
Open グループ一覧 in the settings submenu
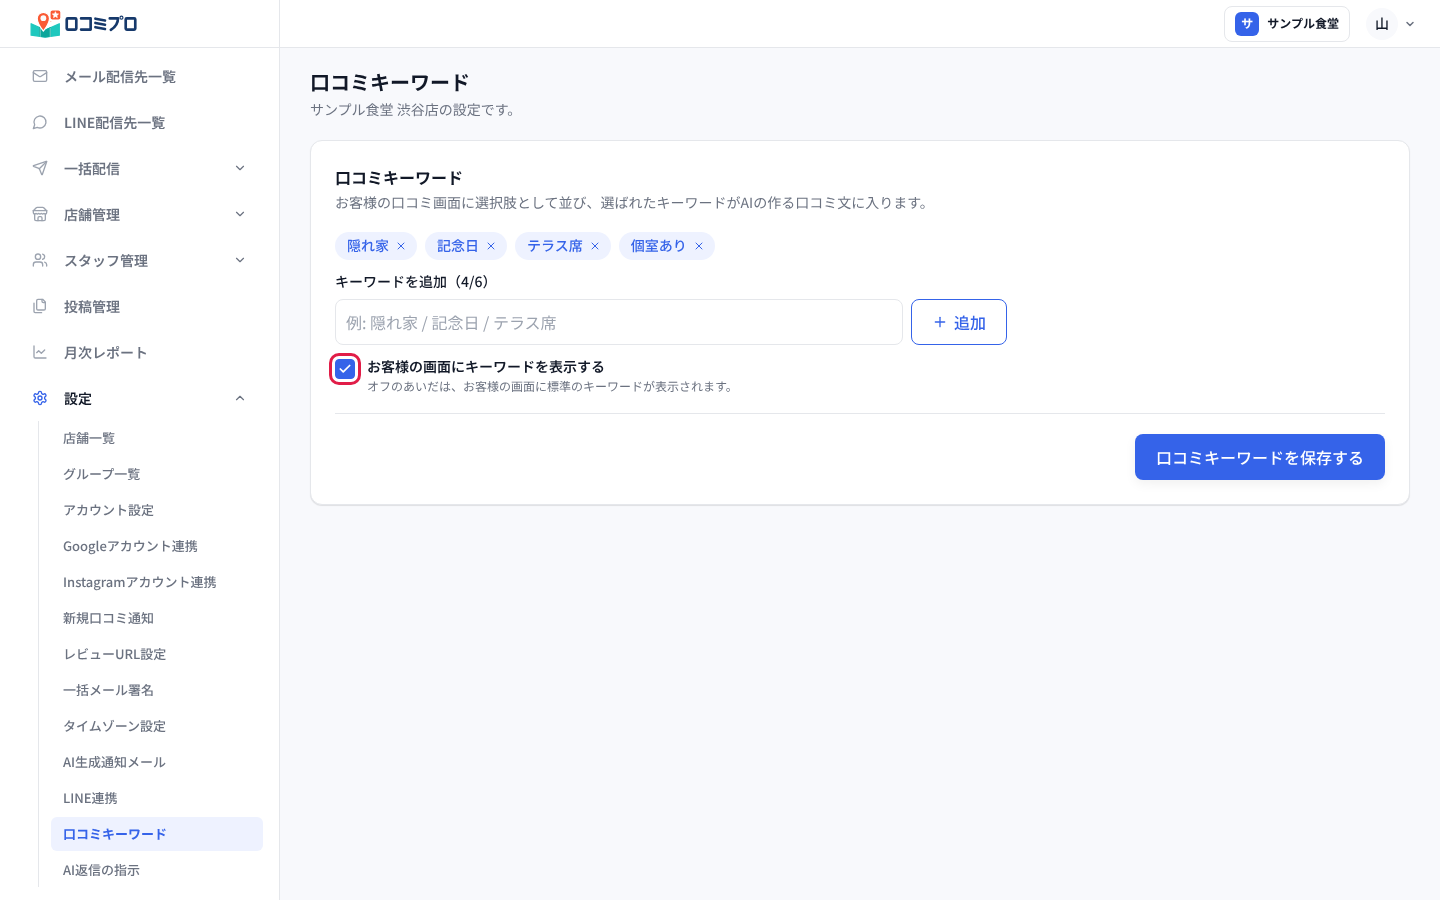click(157, 474)
